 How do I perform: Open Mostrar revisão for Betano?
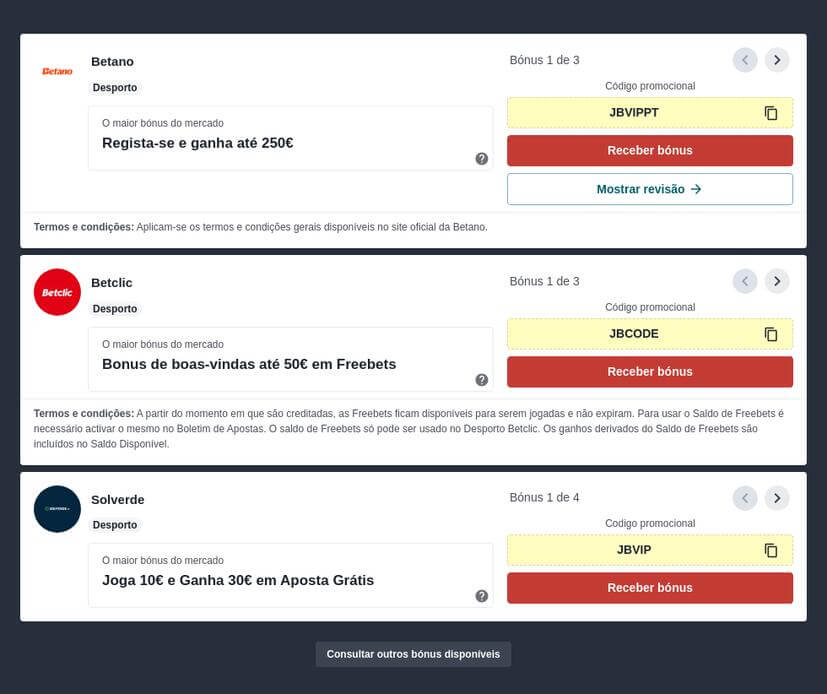point(650,189)
